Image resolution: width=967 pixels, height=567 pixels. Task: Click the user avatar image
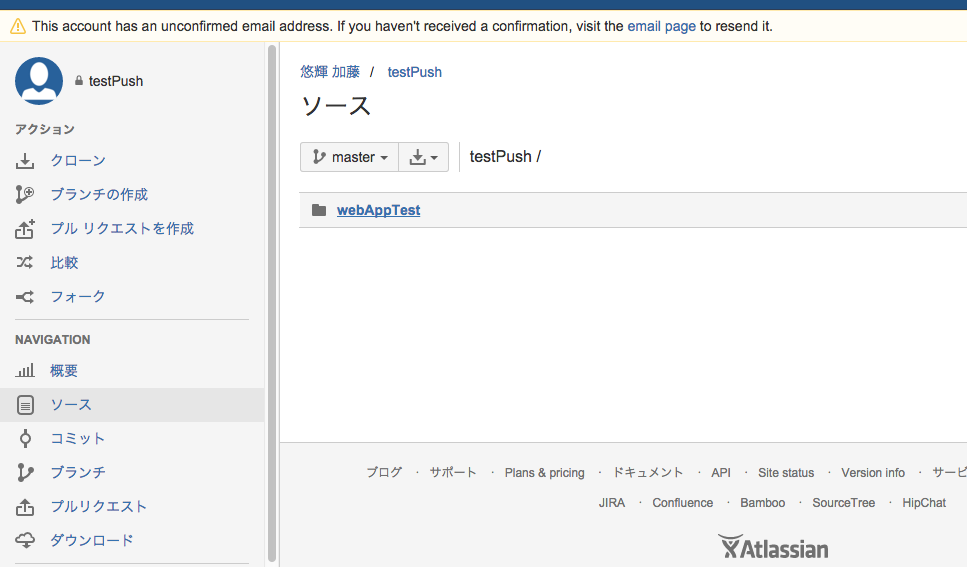39,81
